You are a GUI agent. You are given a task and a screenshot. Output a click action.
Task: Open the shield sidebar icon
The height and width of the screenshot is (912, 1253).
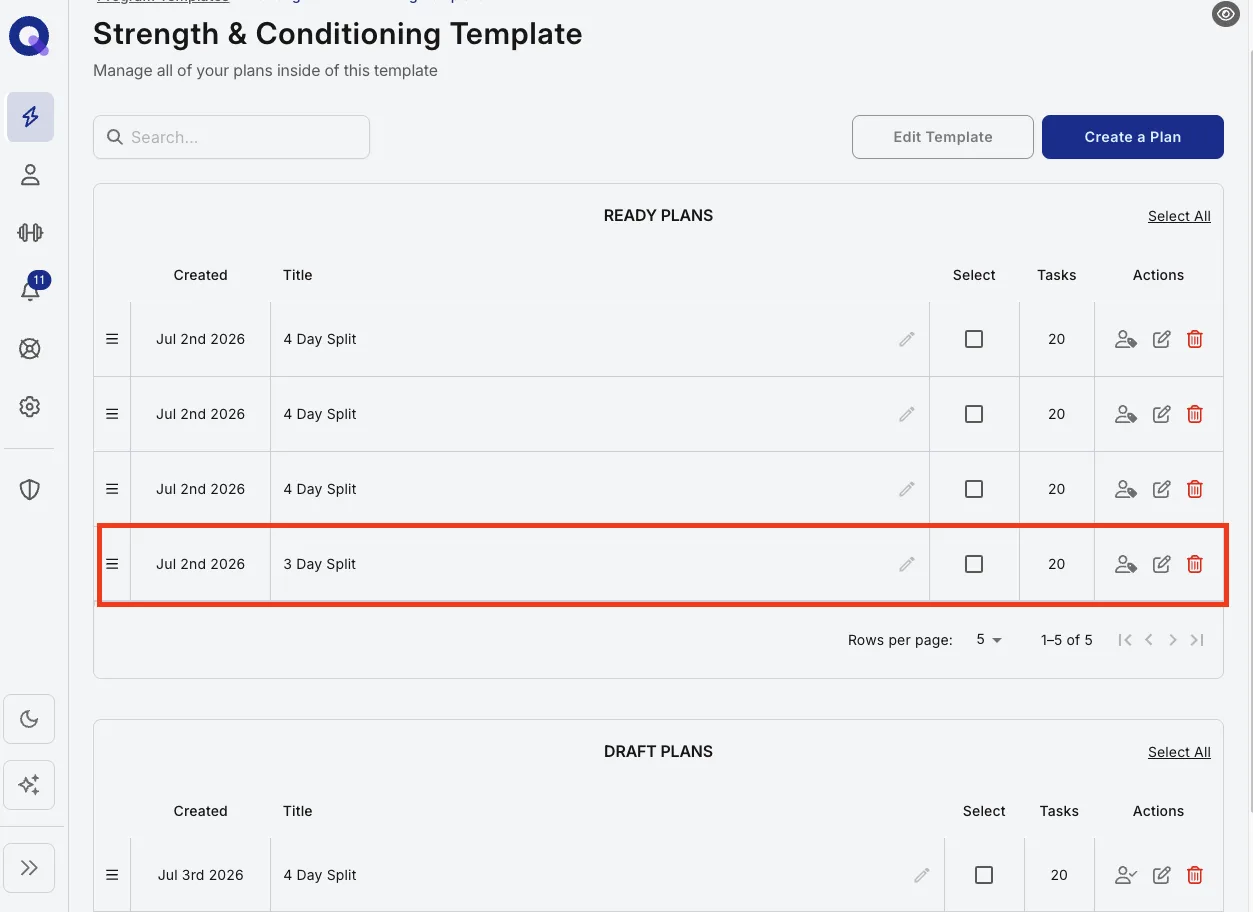tap(30, 489)
